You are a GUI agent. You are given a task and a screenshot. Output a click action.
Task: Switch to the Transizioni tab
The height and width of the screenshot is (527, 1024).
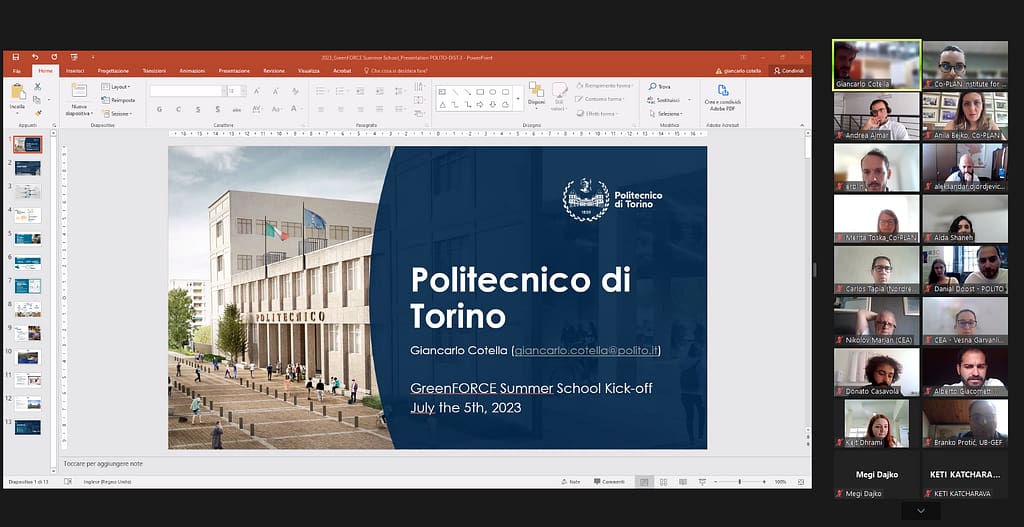tap(154, 71)
